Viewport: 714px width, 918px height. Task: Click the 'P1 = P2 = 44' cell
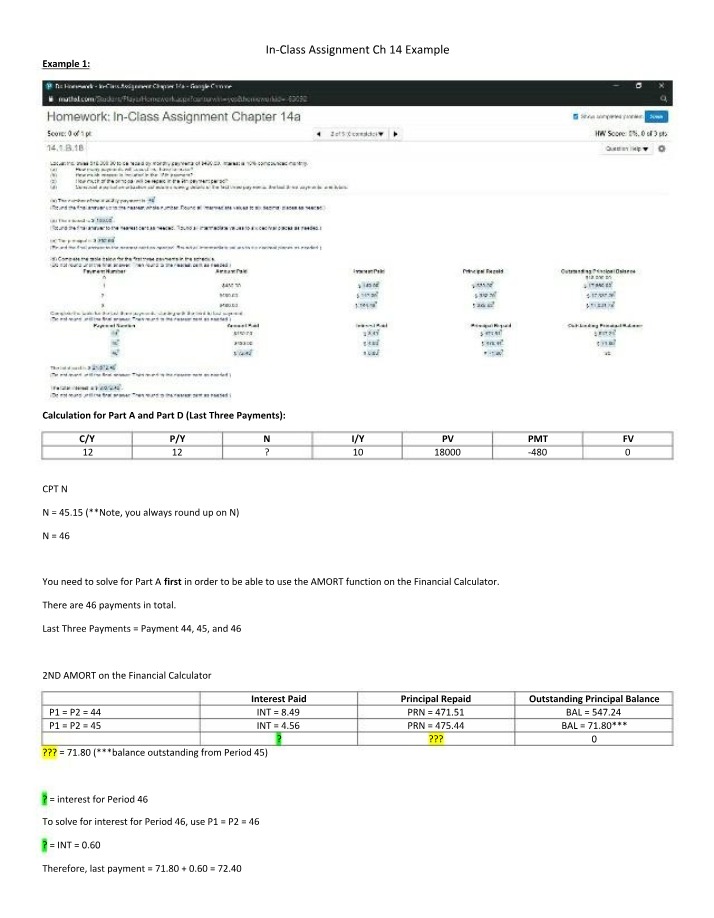121,712
